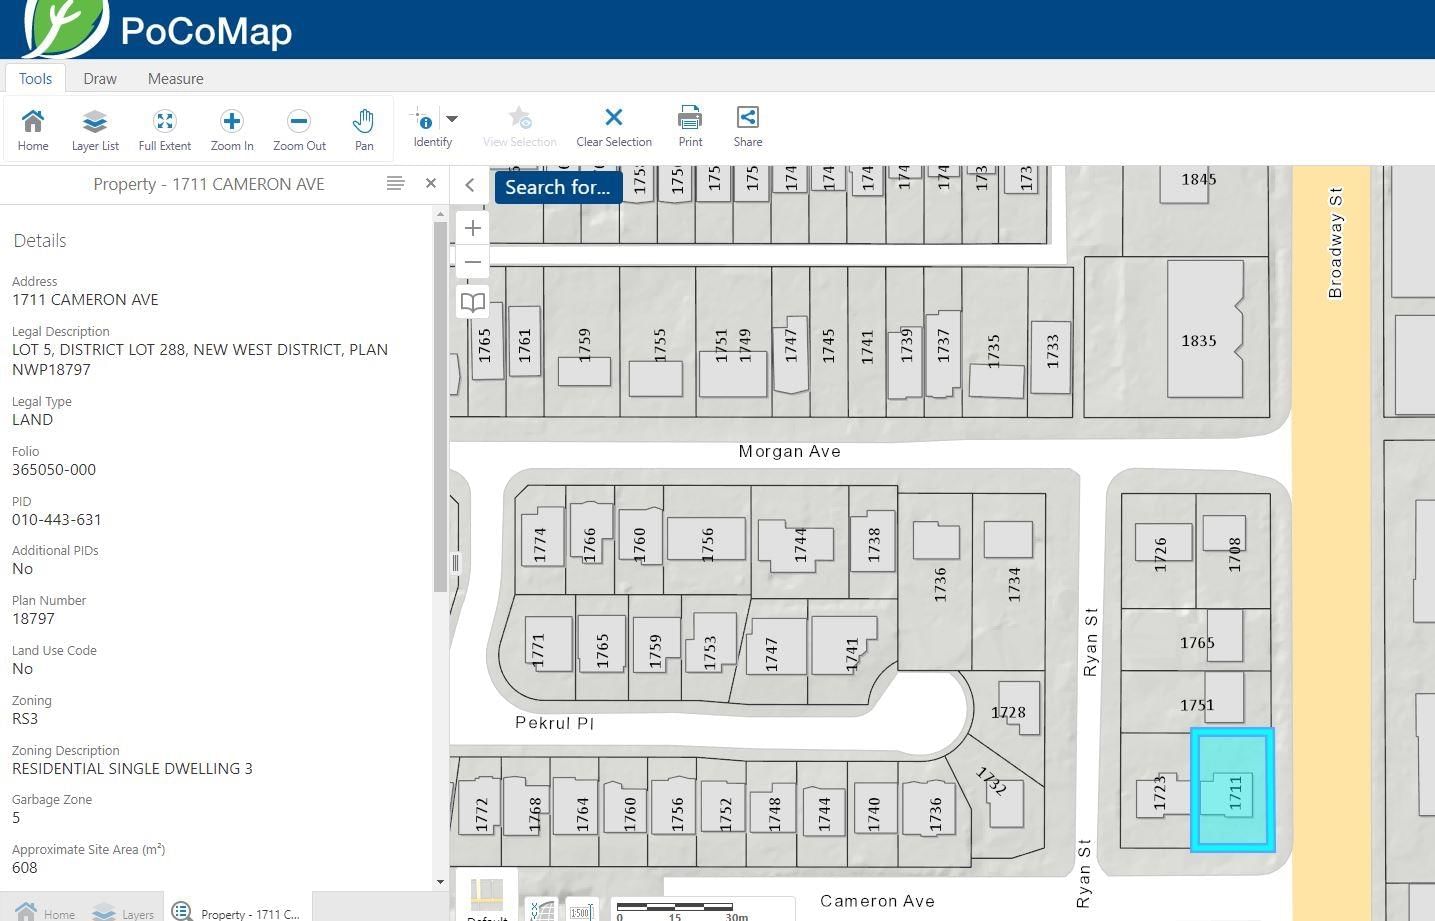Collapse the side panel with the chevron
Image resolution: width=1435 pixels, height=921 pixels.
point(470,185)
